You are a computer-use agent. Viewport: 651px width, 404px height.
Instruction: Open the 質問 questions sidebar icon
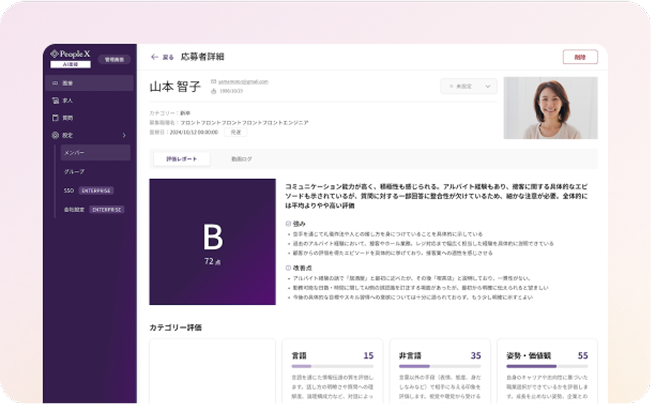(54, 118)
